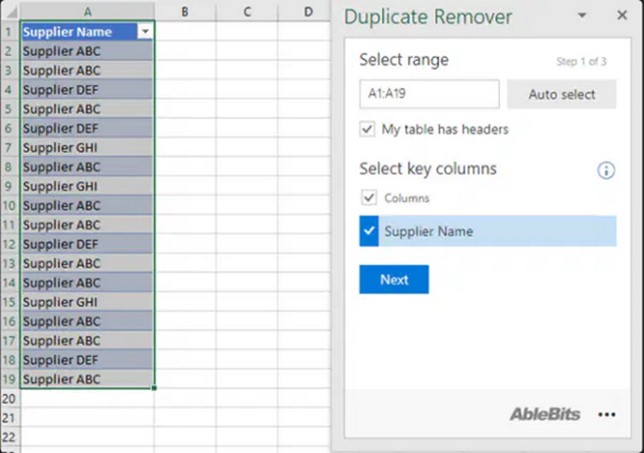Select cell A19 containing Supplier ABC
Viewport: 644px width, 453px height.
coord(87,379)
